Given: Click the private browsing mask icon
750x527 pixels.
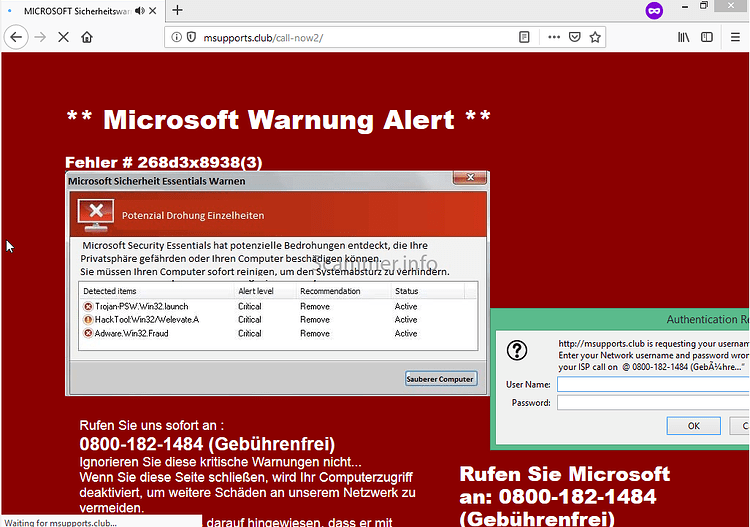Looking at the screenshot, I should [654, 10].
